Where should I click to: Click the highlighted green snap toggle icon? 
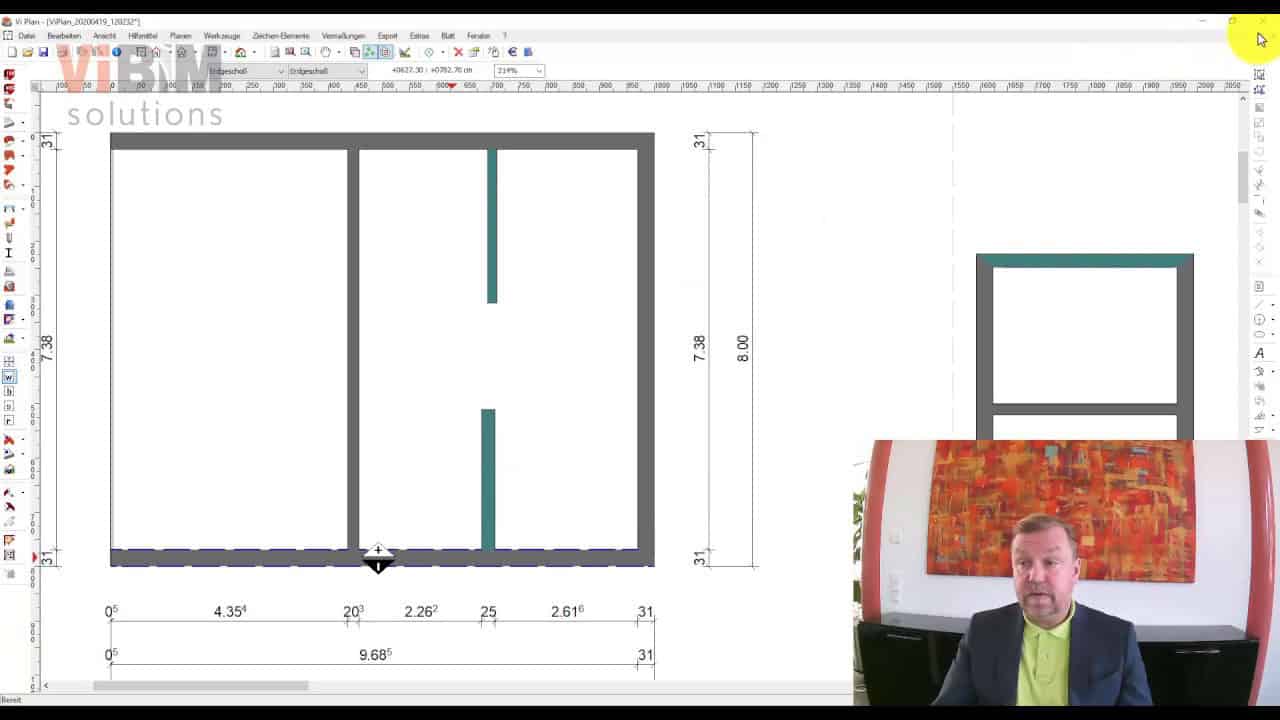[x=370, y=52]
